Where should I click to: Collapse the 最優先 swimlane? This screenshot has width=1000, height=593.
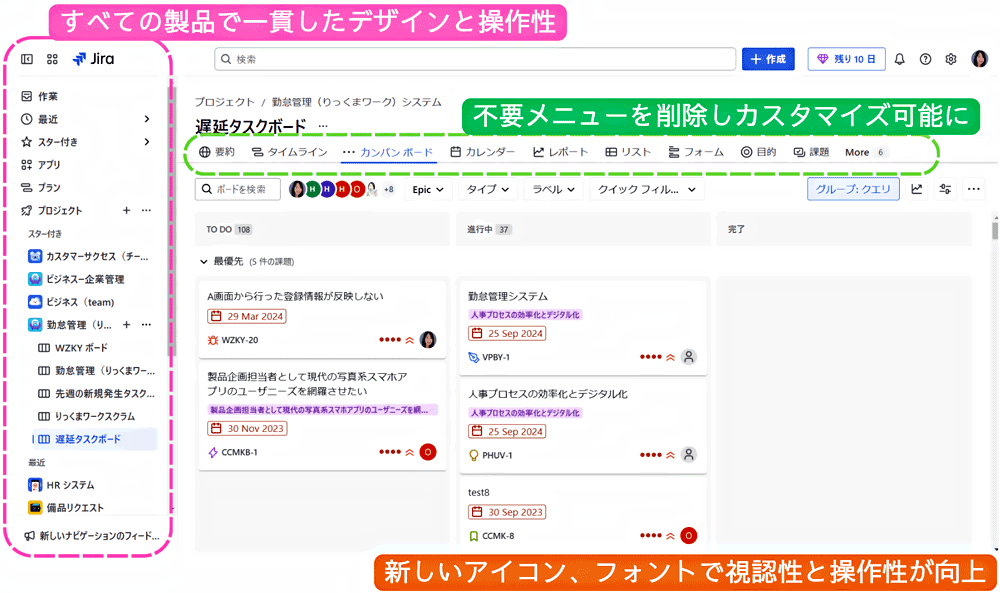click(x=203, y=261)
